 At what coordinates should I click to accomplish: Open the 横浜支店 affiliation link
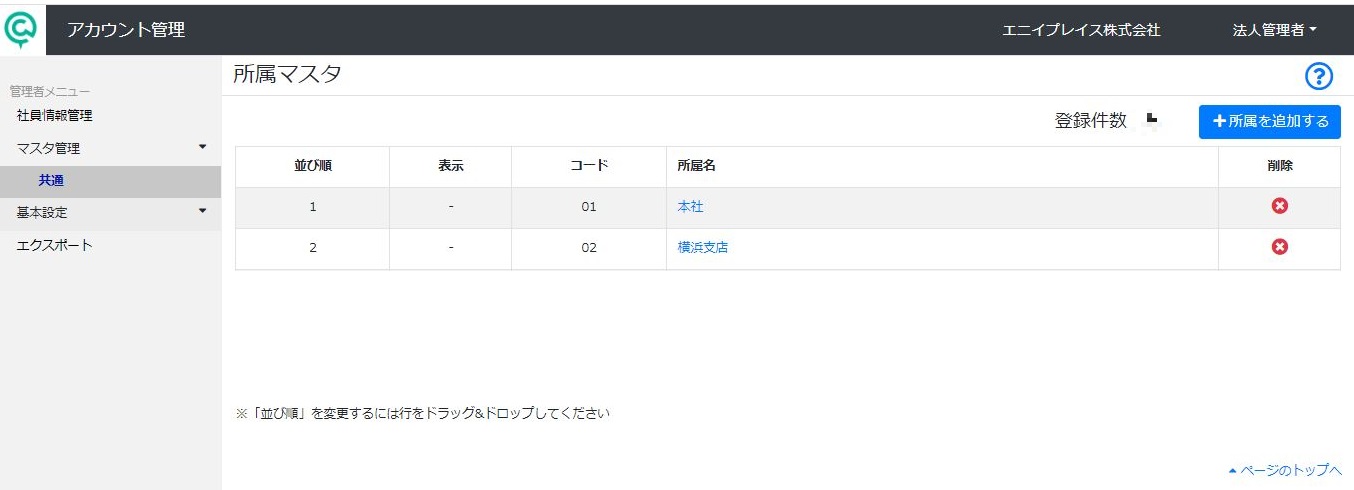[x=703, y=248]
